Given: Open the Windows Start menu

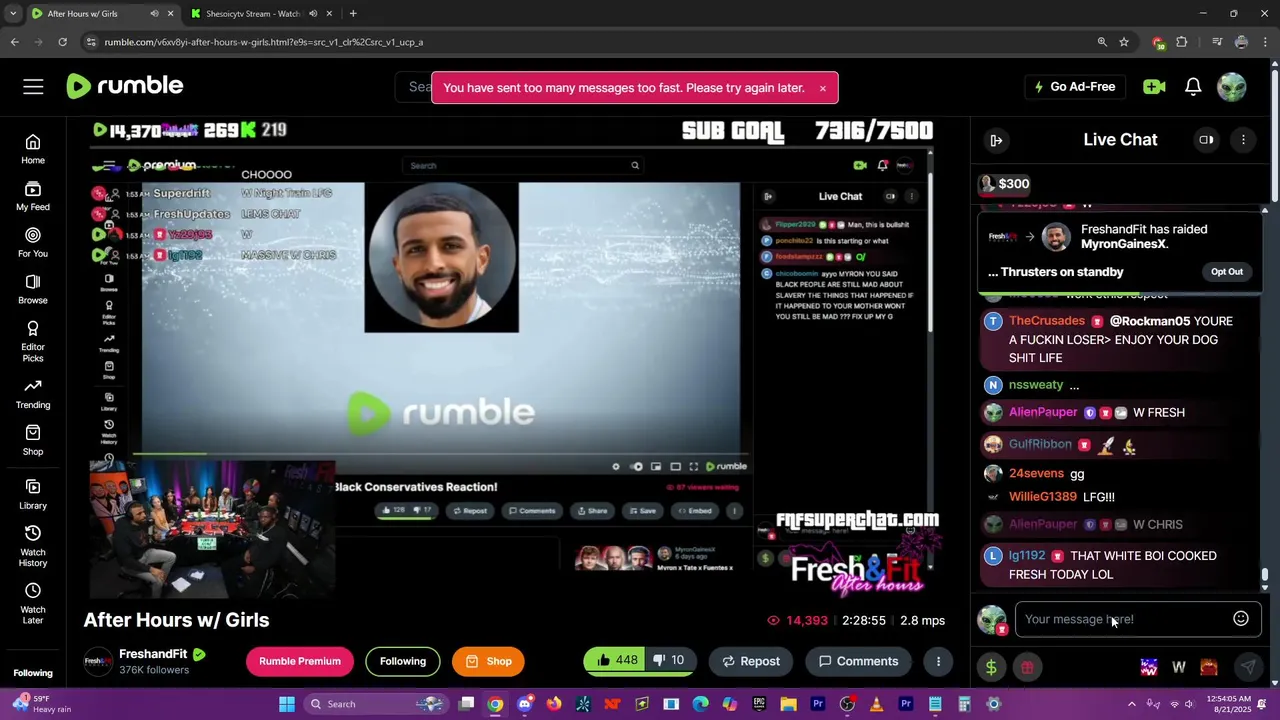Looking at the screenshot, I should pyautogui.click(x=287, y=704).
